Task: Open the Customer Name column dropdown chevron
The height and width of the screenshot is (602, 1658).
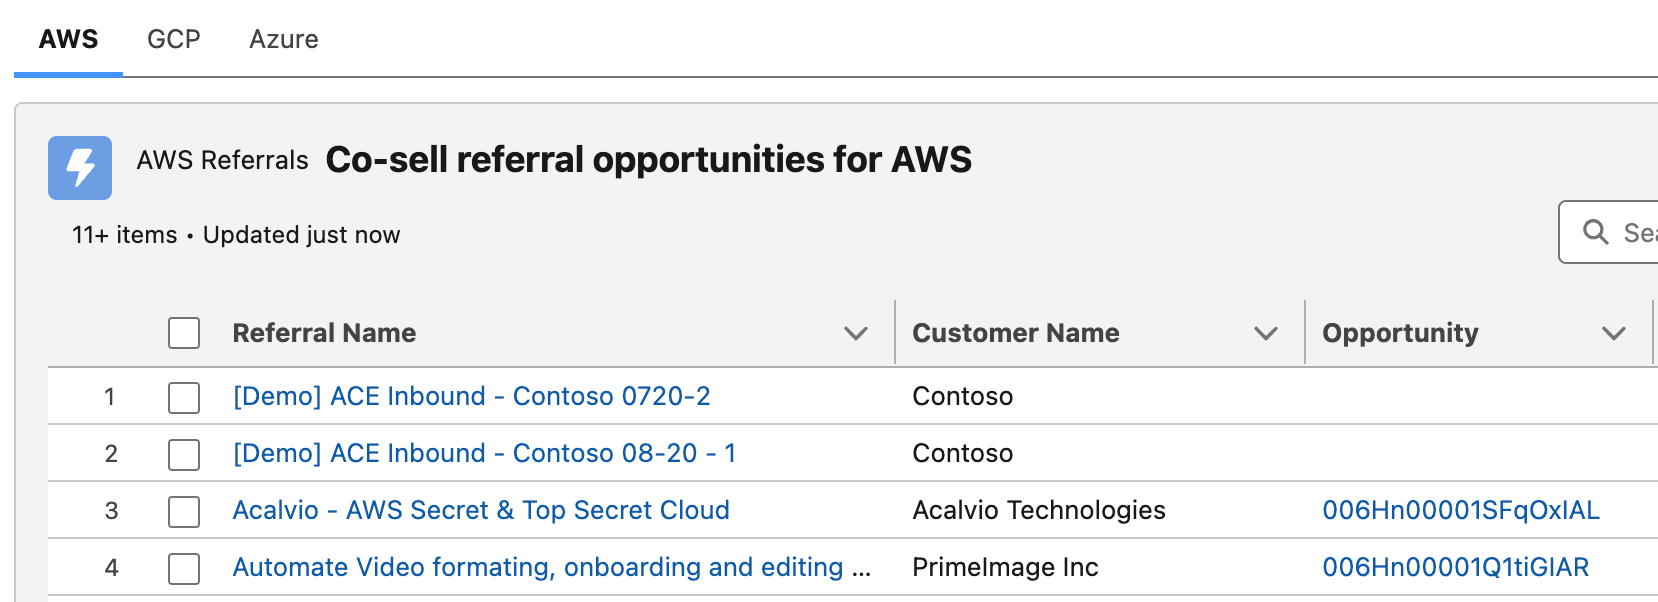Action: pyautogui.click(x=1265, y=333)
